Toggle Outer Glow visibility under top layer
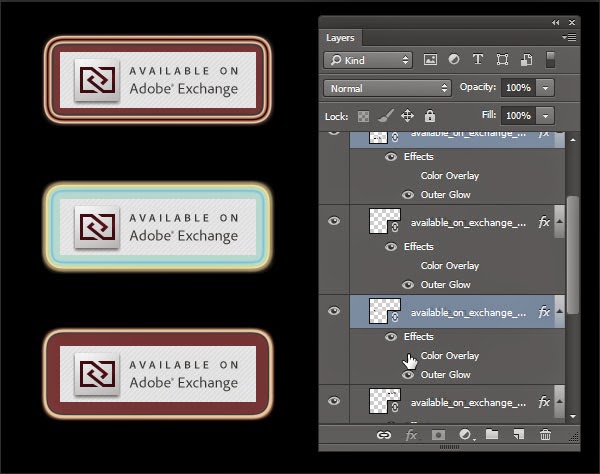Viewport: 600px width, 474px height. click(x=408, y=195)
